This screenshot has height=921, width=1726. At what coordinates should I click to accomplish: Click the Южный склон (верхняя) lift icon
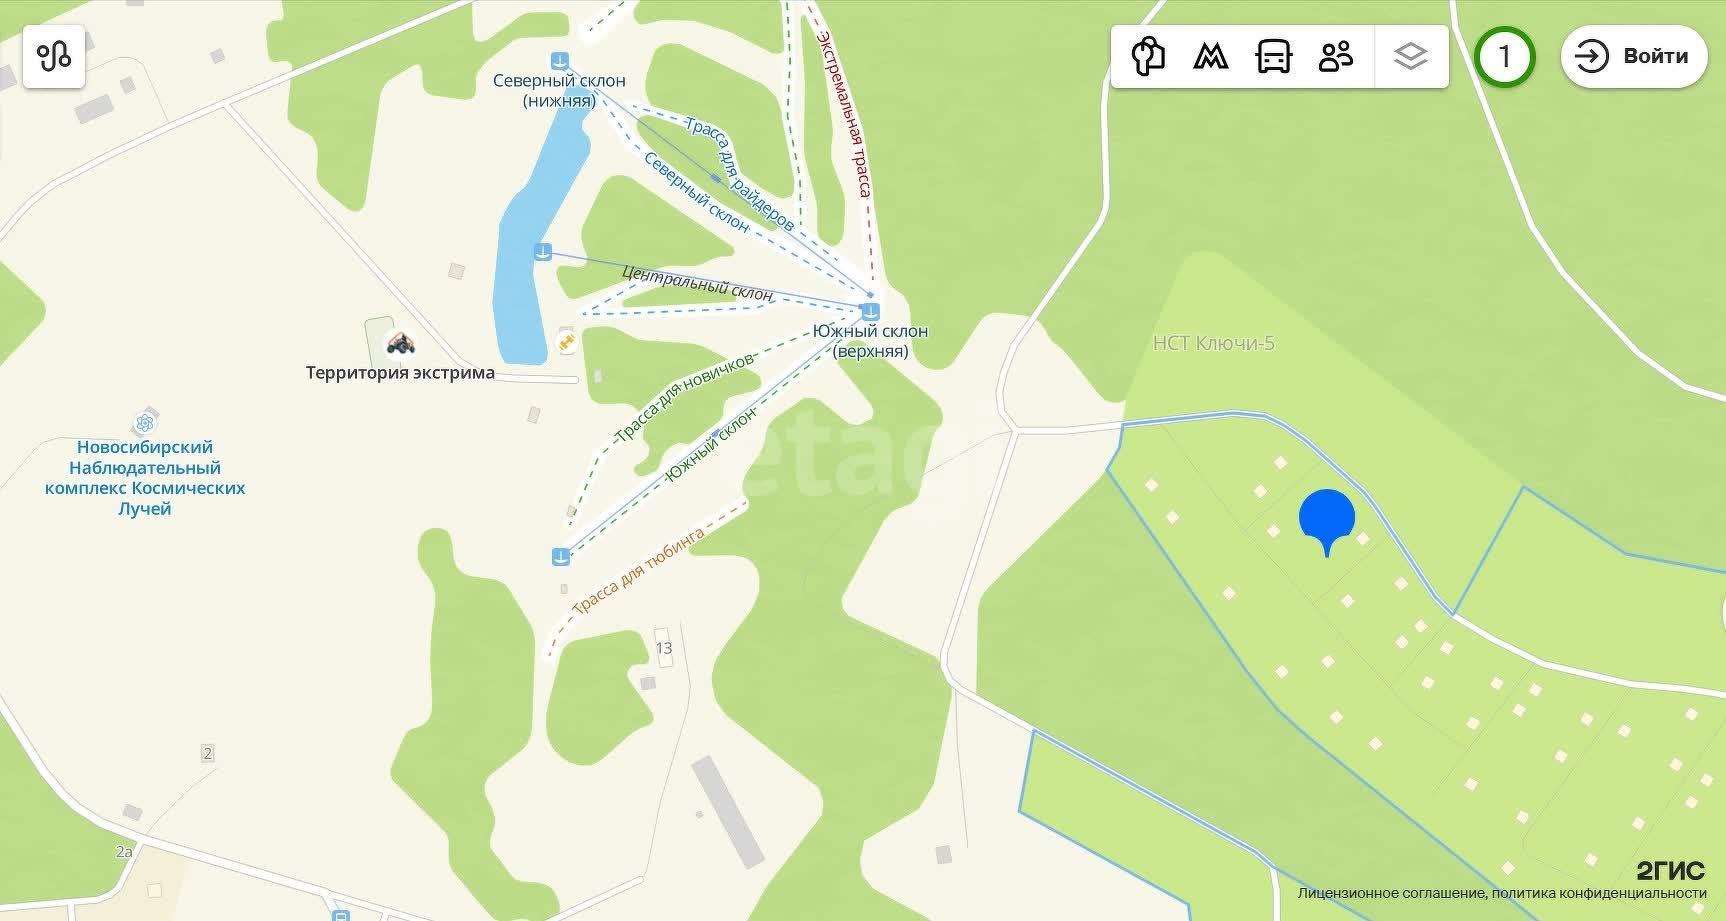point(870,311)
